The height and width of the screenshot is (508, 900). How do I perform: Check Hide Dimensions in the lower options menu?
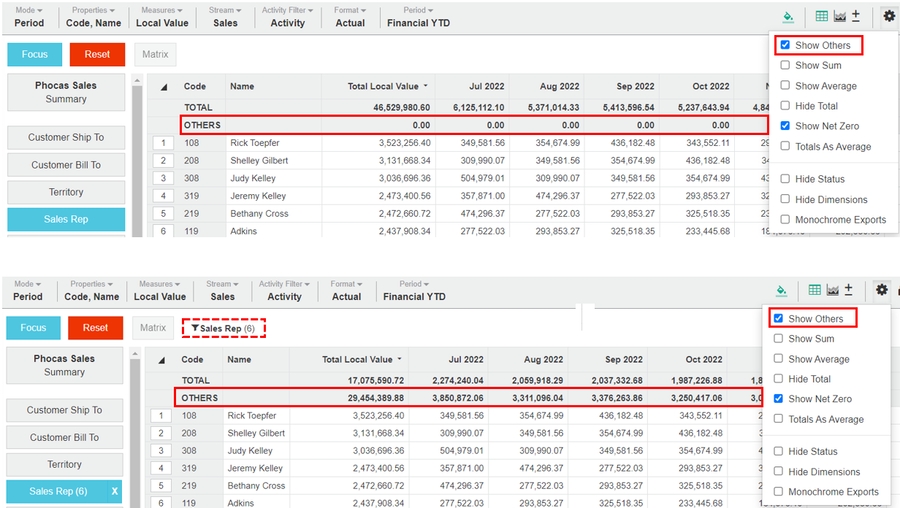[779, 472]
